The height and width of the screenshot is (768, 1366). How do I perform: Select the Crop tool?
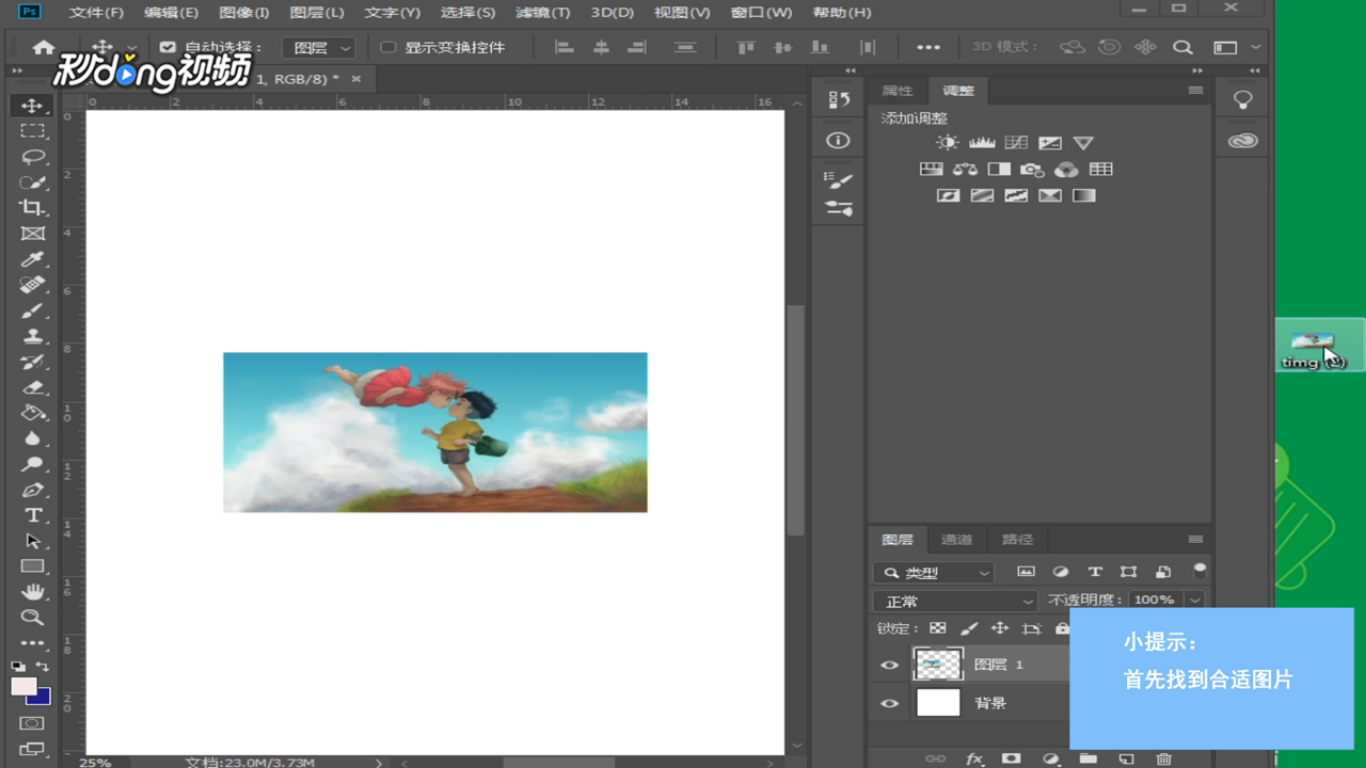[x=32, y=208]
